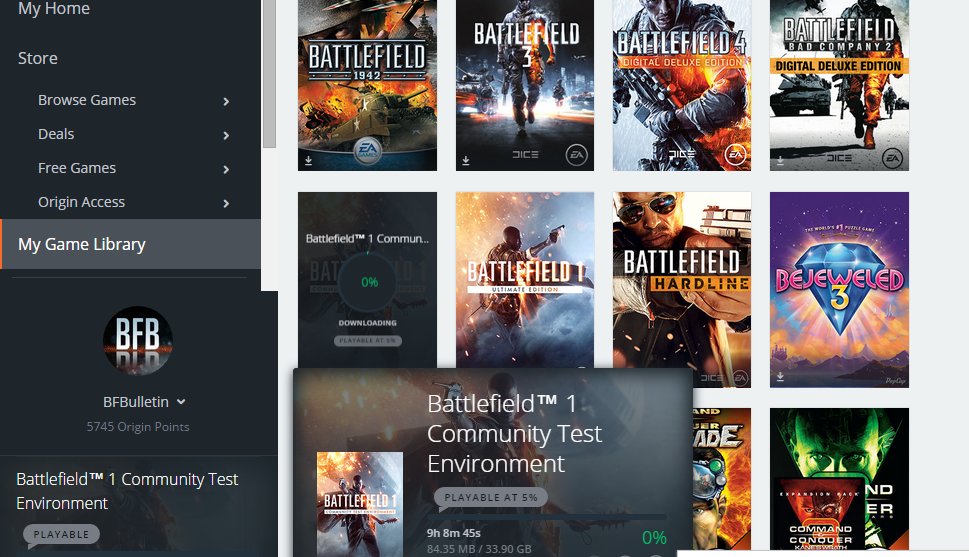This screenshot has height=557, width=969.
Task: Click the popup download progress bar
Action: 546,517
